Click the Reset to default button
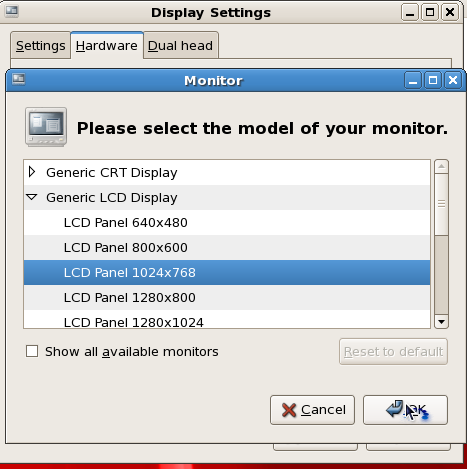The height and width of the screenshot is (469, 467). click(x=393, y=352)
